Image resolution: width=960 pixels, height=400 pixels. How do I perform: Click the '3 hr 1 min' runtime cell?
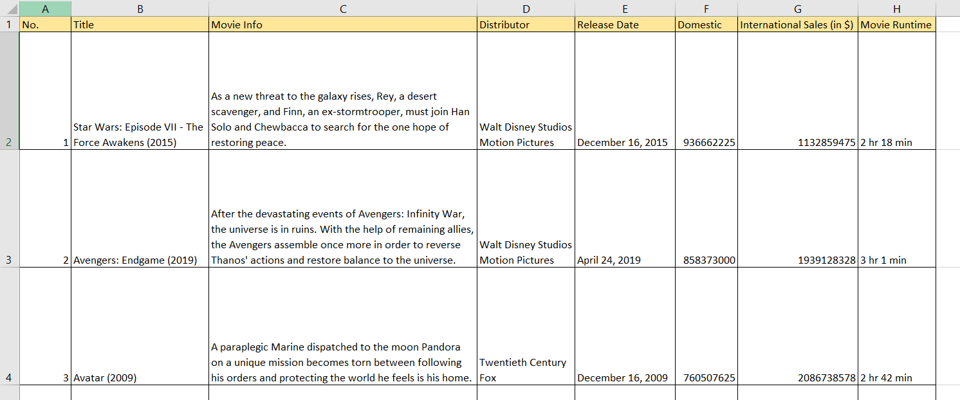(897, 208)
